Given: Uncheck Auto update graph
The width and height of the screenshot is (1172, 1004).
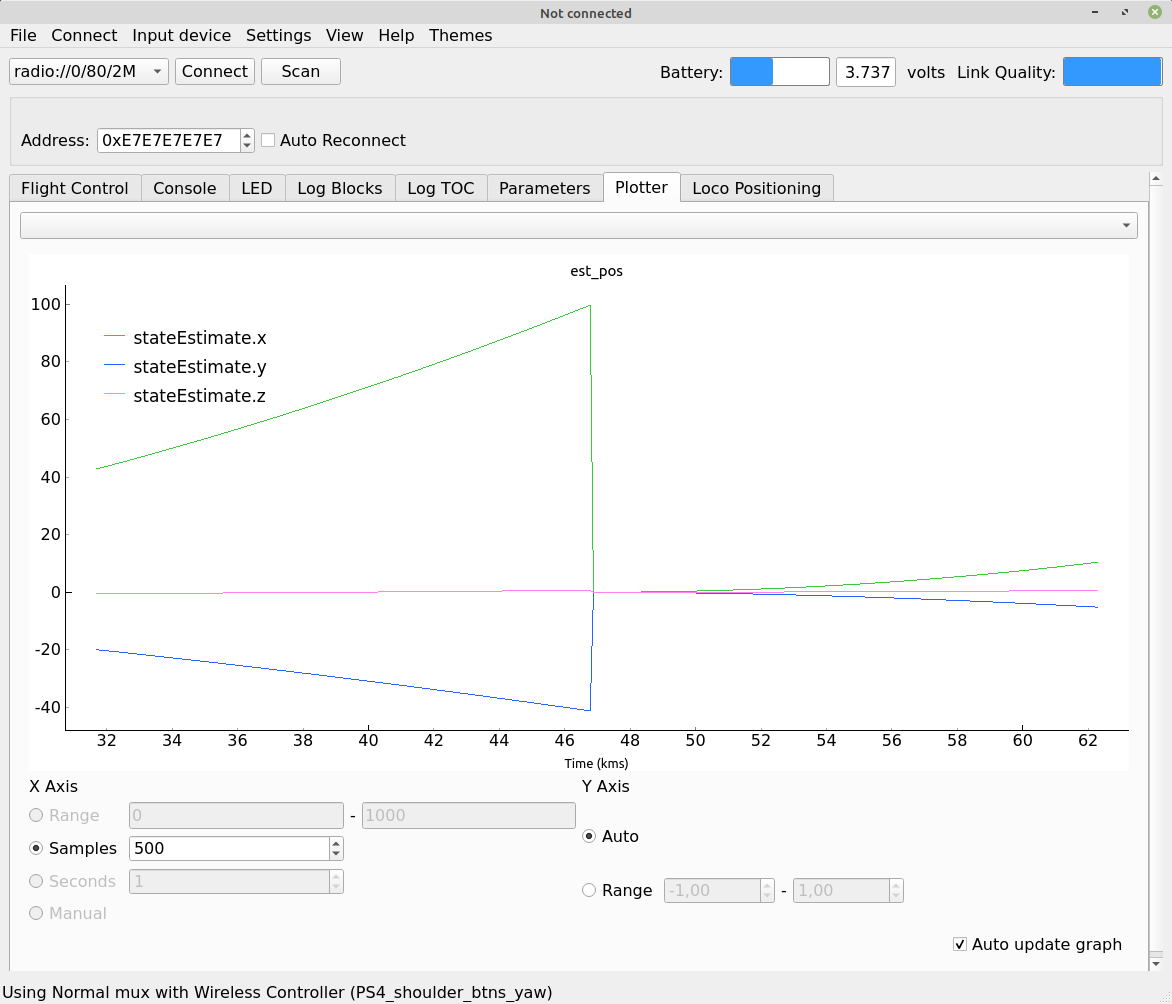Looking at the screenshot, I should point(960,944).
